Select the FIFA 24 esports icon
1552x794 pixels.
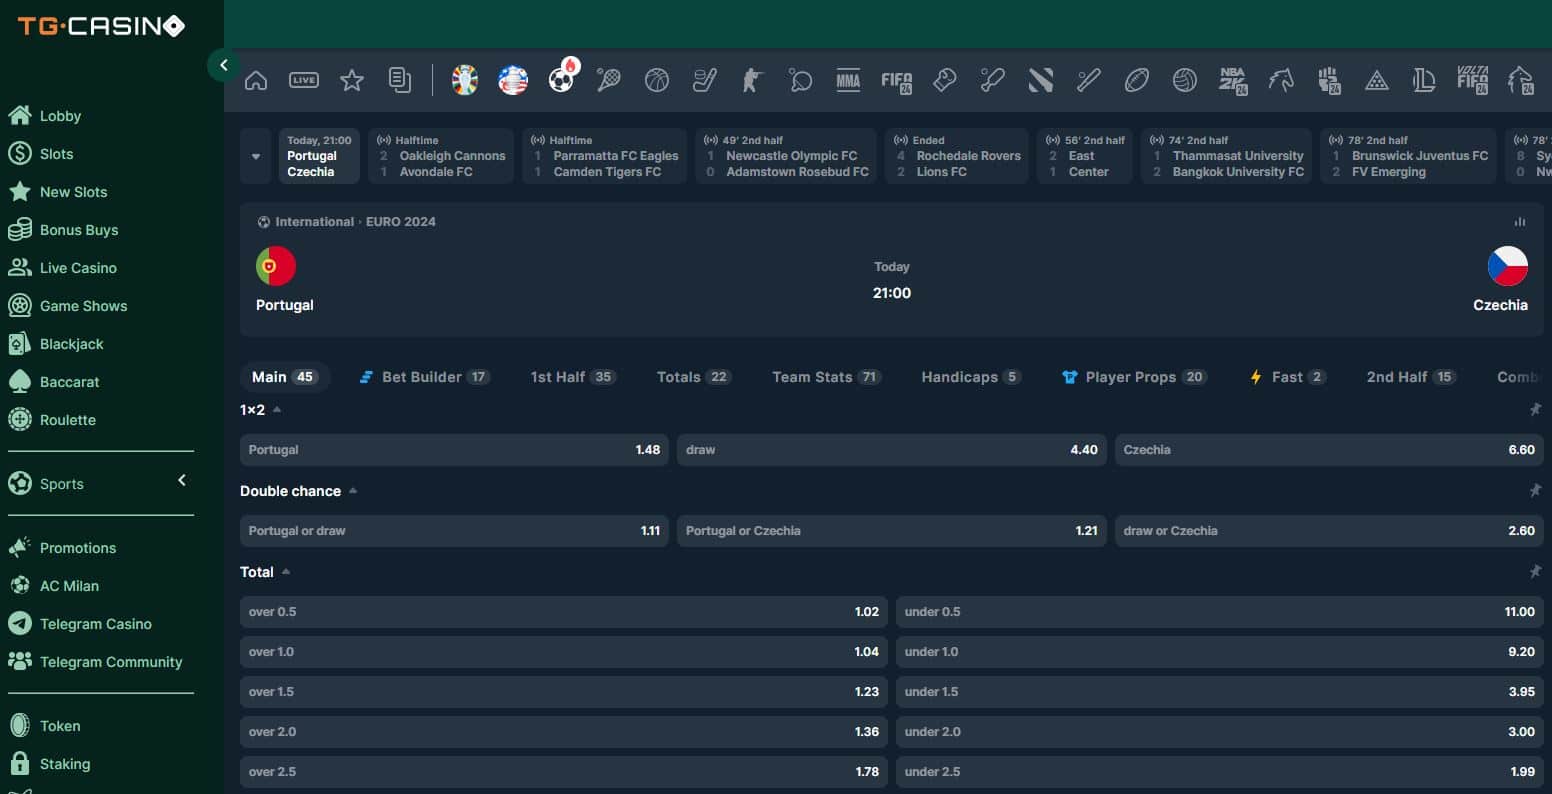tap(897, 81)
